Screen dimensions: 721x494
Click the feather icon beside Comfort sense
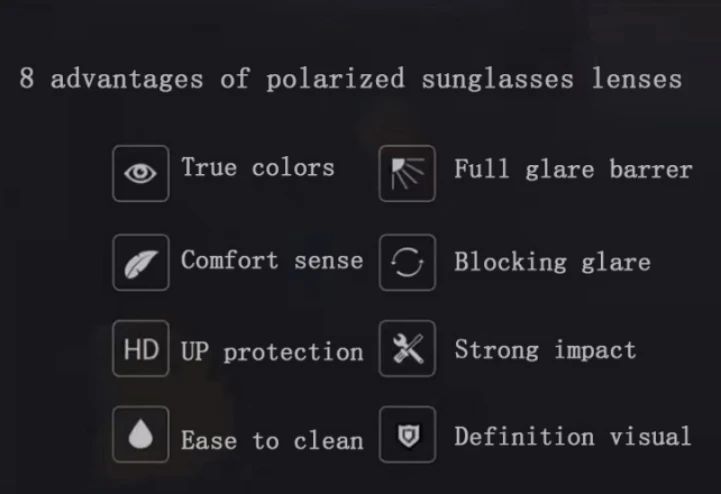(x=140, y=263)
